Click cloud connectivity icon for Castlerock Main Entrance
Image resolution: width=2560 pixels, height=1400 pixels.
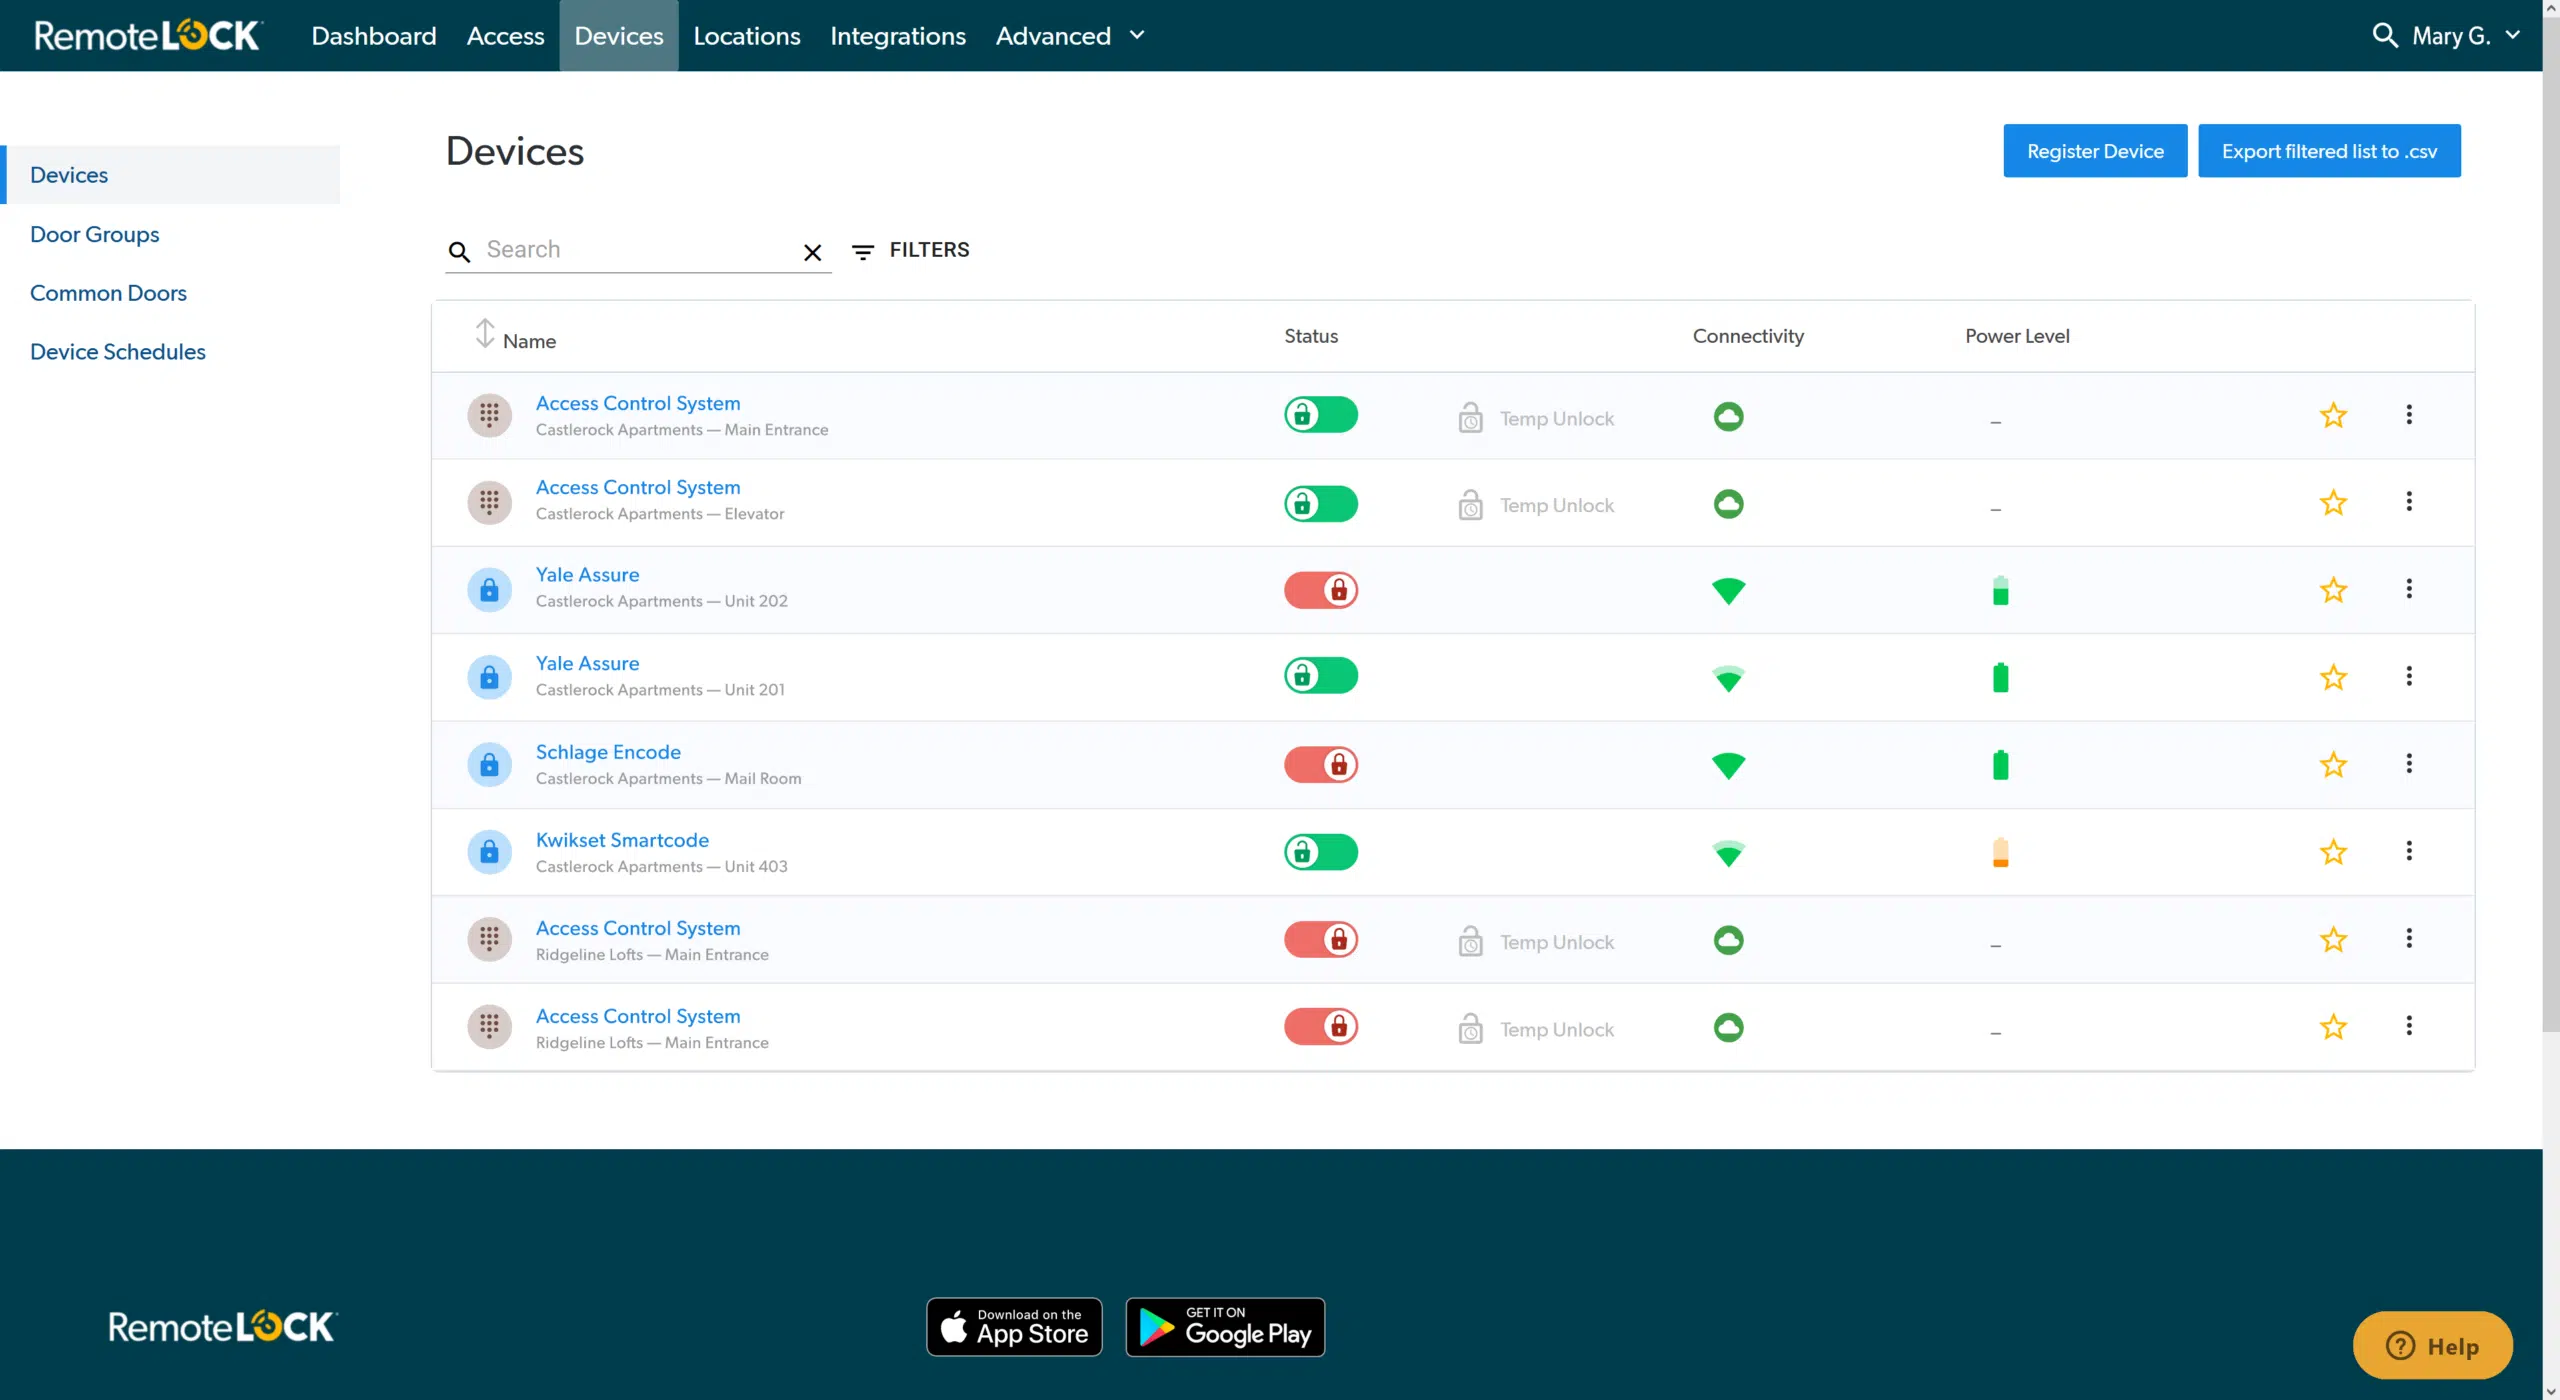coord(1728,416)
